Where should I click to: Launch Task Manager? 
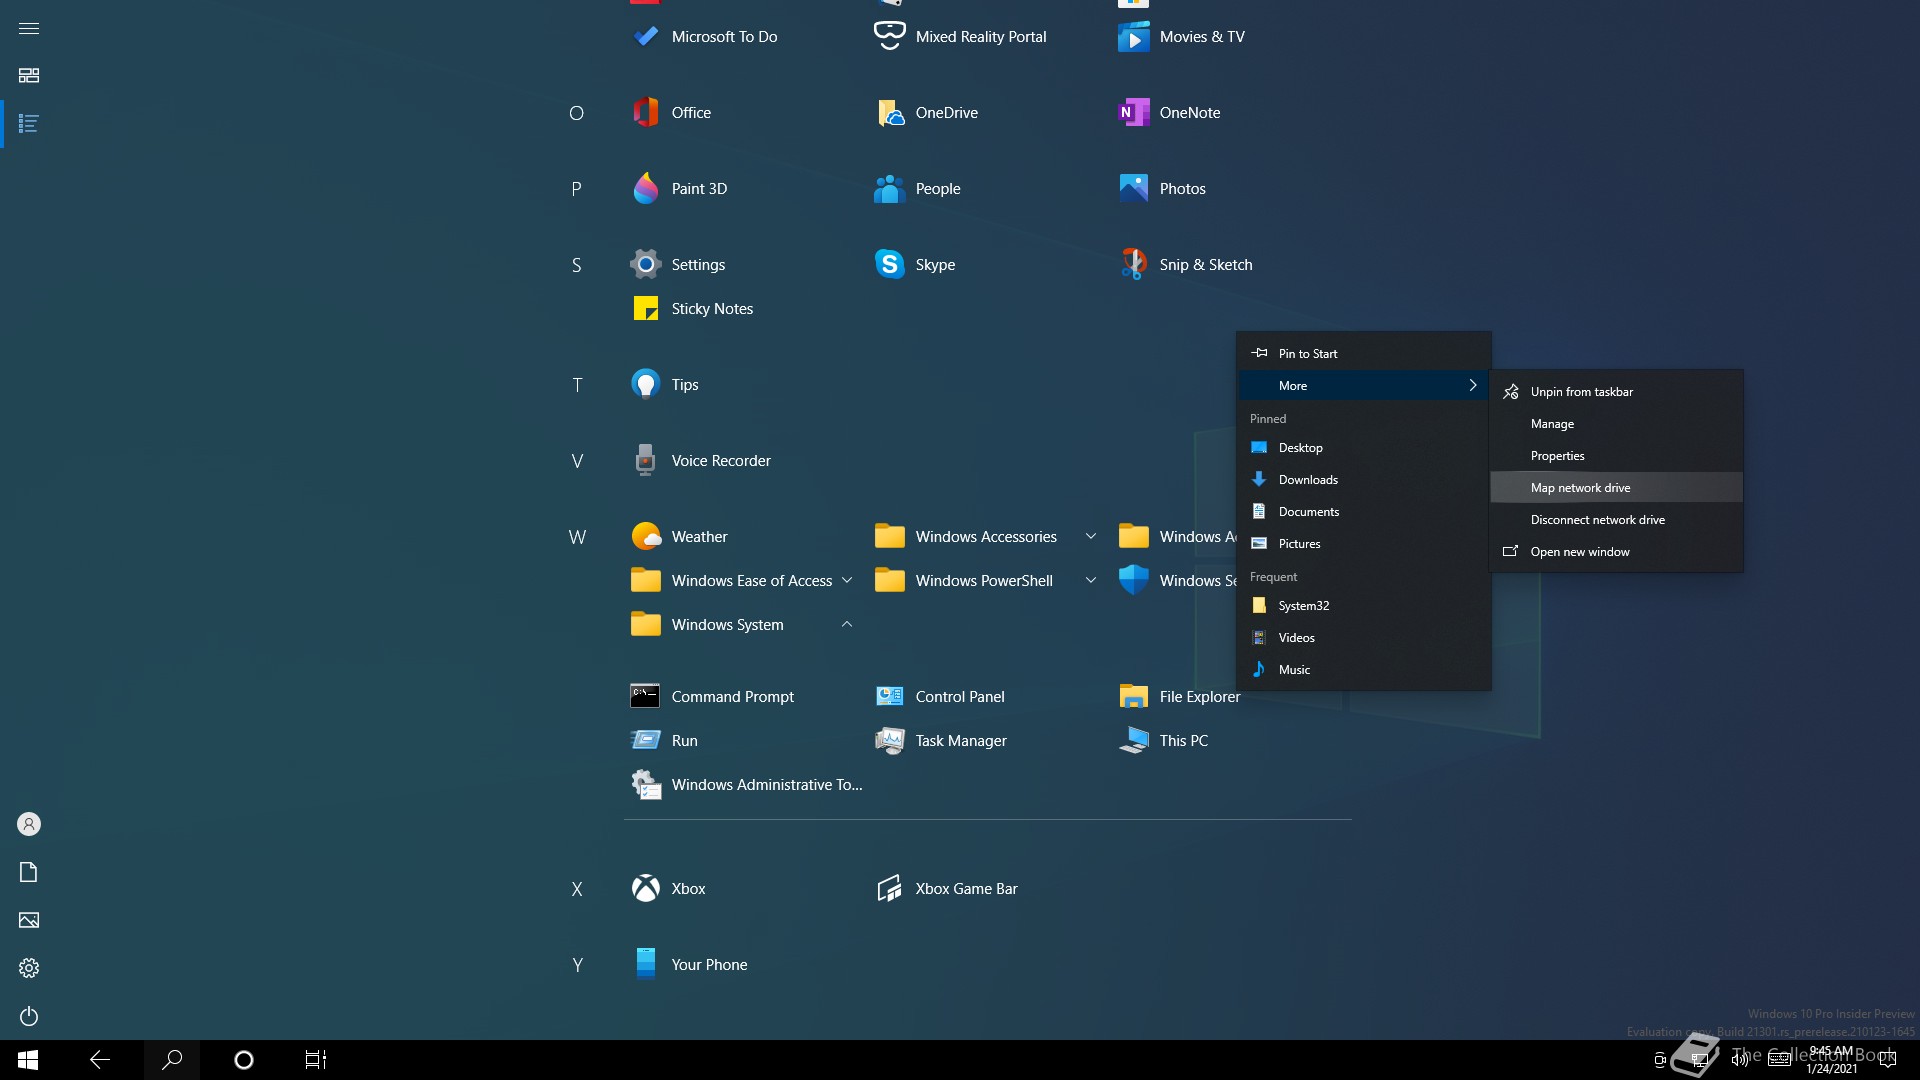coord(941,741)
